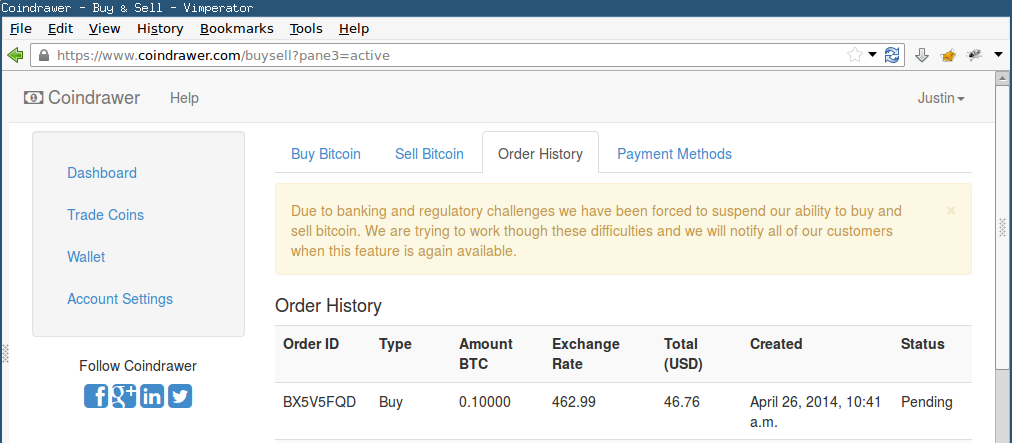Click the Coindrawer banknote logo icon
Viewport: 1012px width, 443px height.
[34, 98]
